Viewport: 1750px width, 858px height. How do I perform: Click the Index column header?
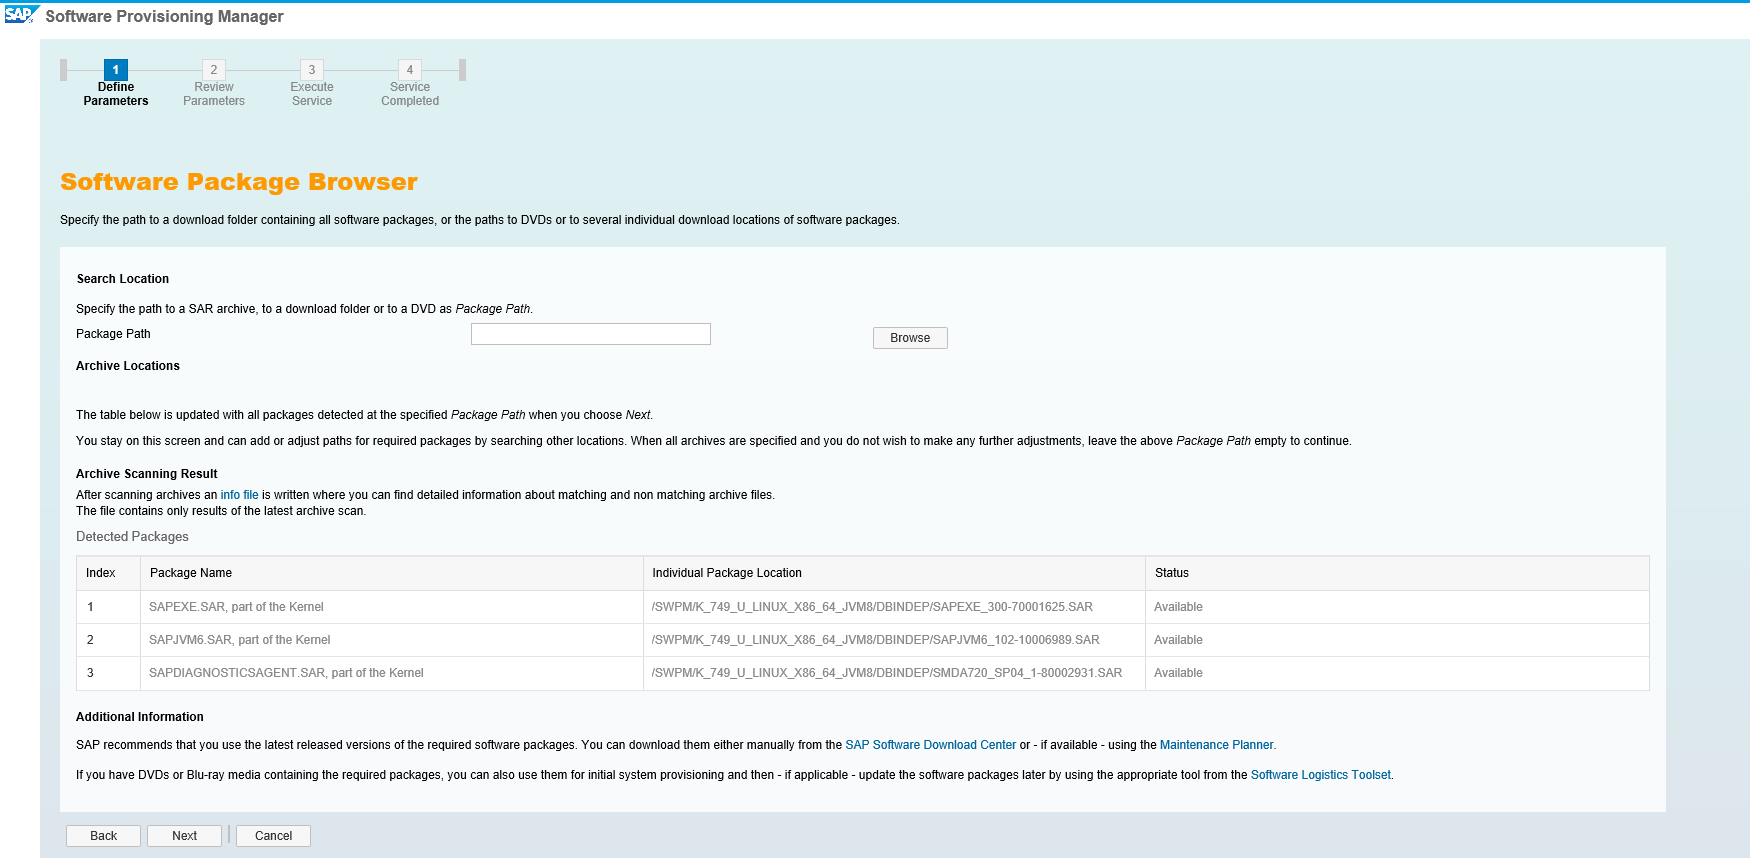point(109,573)
